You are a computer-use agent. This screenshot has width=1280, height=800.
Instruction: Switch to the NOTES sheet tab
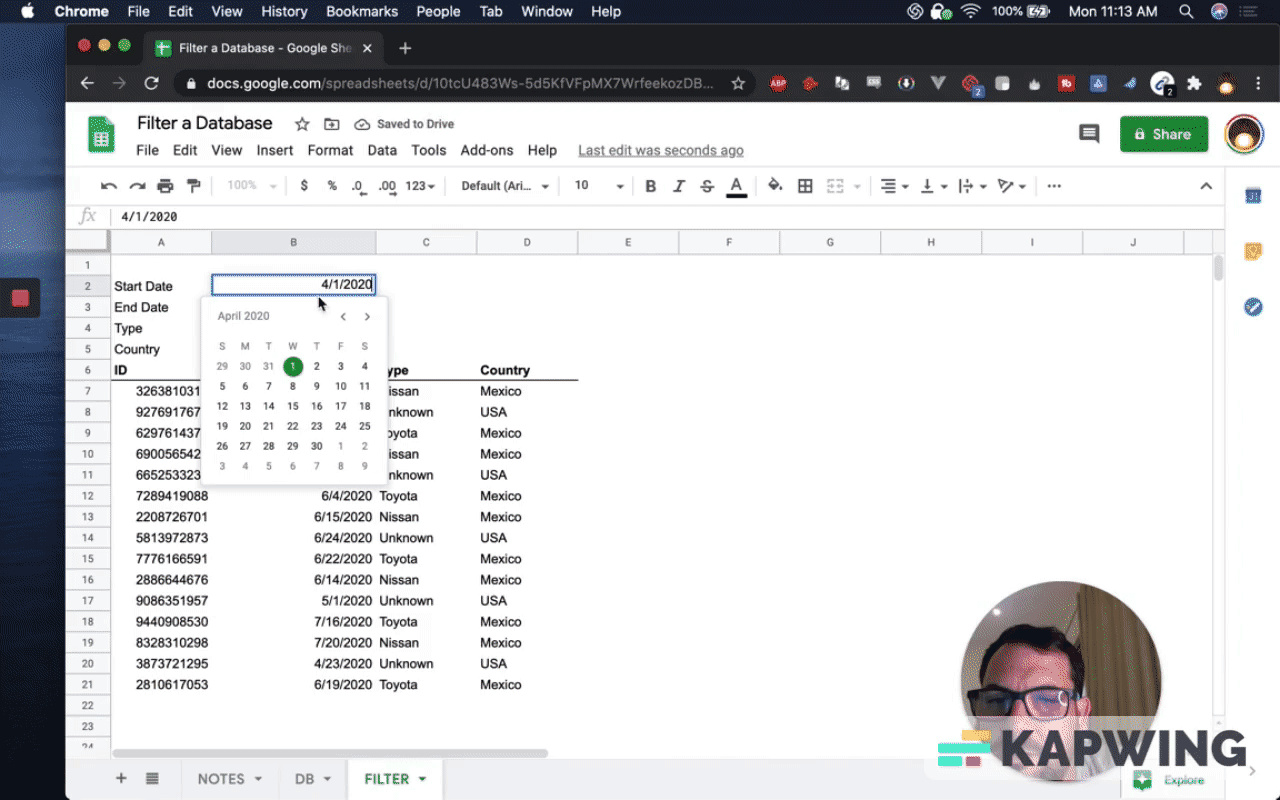230,779
